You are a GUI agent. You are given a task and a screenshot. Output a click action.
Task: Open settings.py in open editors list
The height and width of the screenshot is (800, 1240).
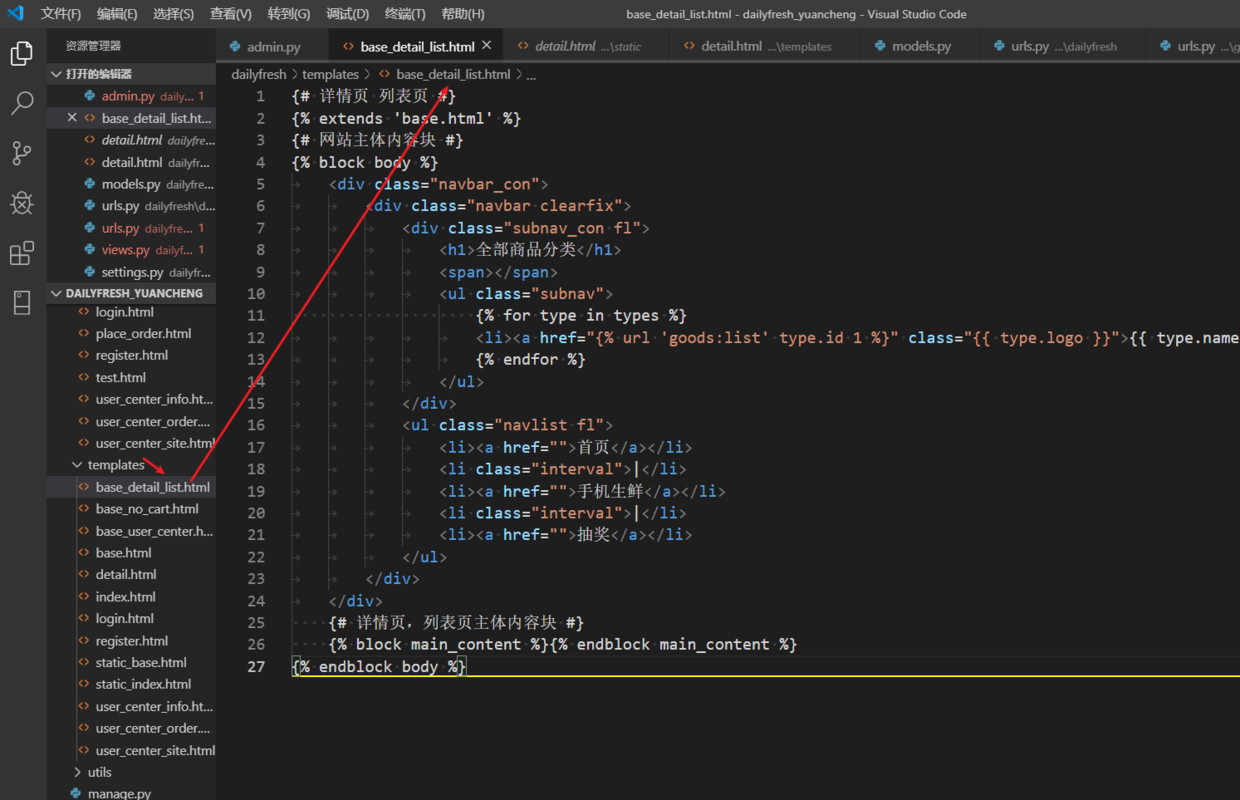131,272
